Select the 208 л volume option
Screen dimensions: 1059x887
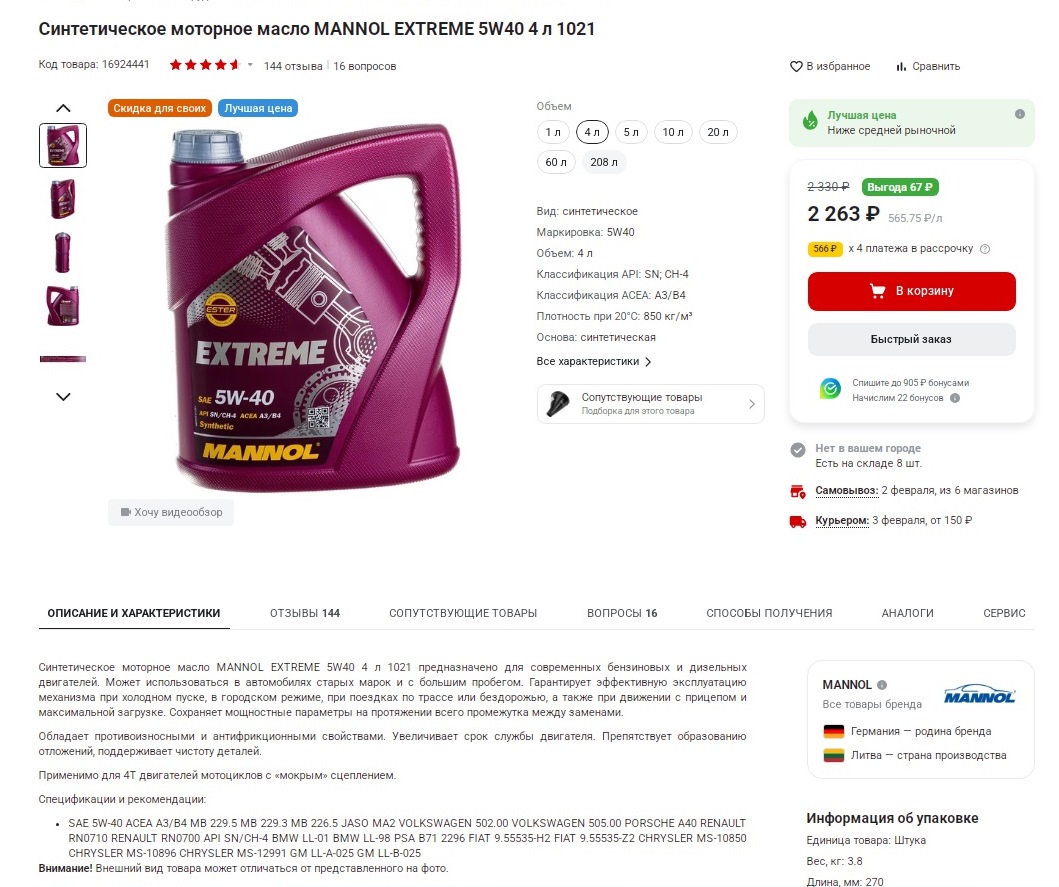(x=604, y=162)
